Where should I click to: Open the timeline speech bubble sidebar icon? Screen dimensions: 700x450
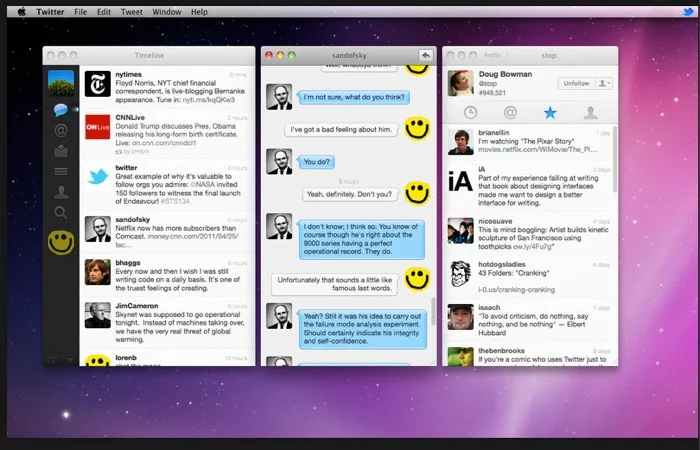(x=60, y=110)
